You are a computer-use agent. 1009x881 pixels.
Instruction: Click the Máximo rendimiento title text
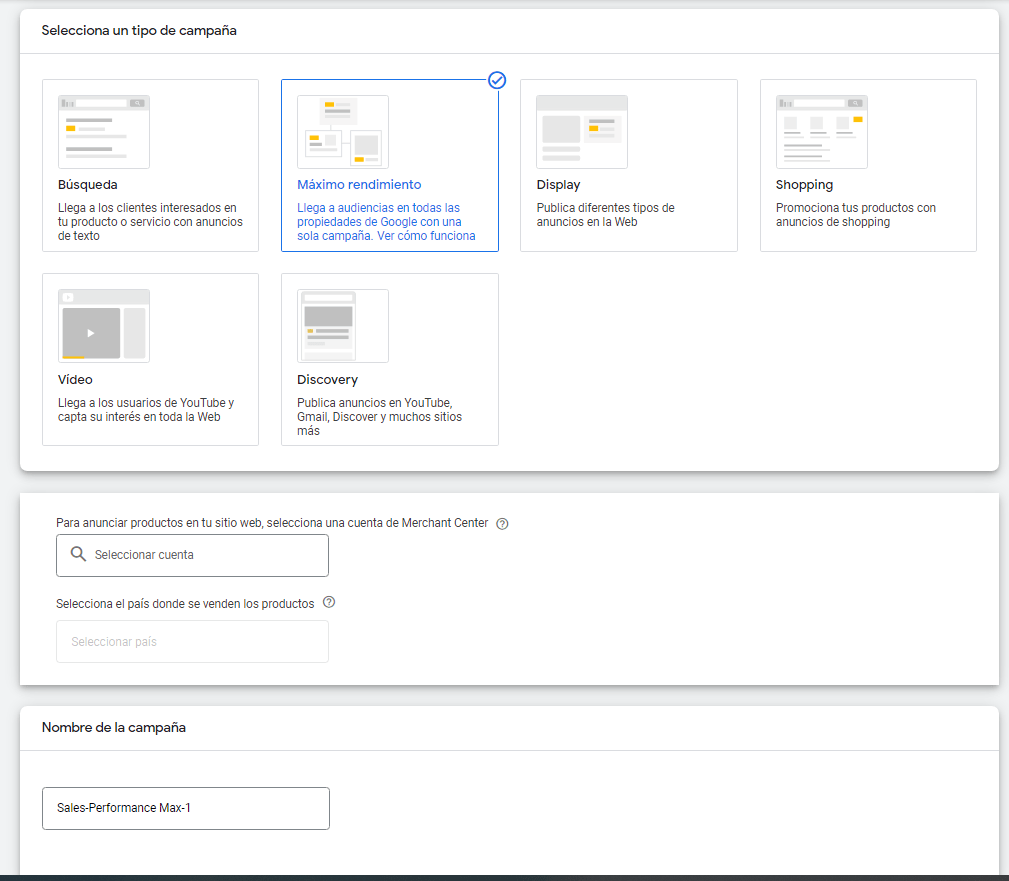[x=359, y=185]
